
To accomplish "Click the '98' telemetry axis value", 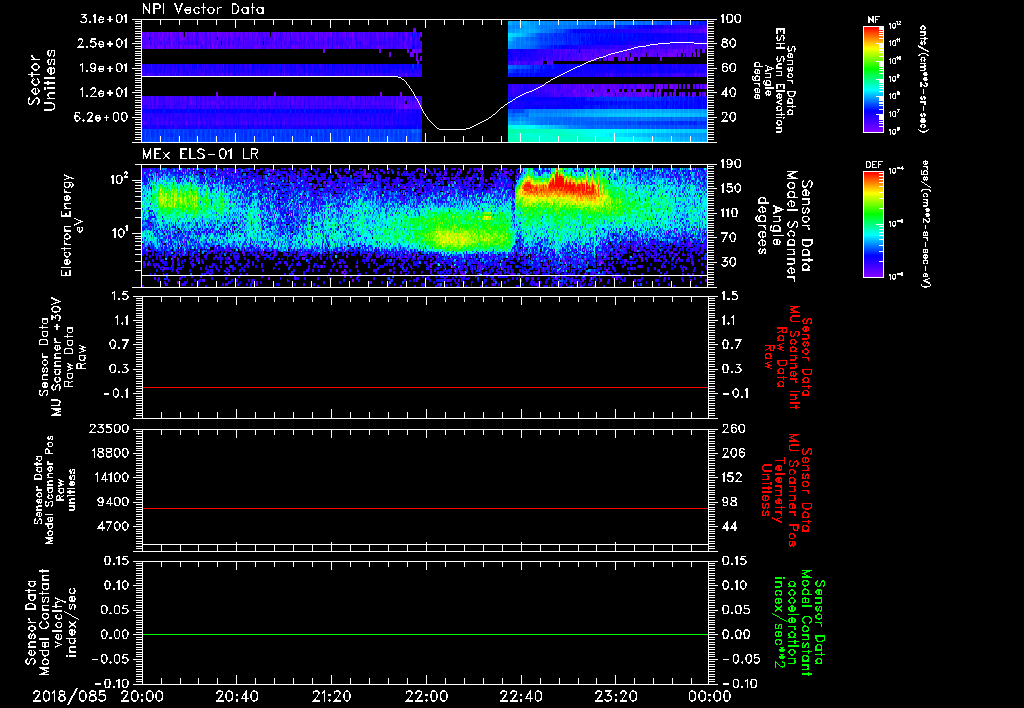I will pos(729,502).
